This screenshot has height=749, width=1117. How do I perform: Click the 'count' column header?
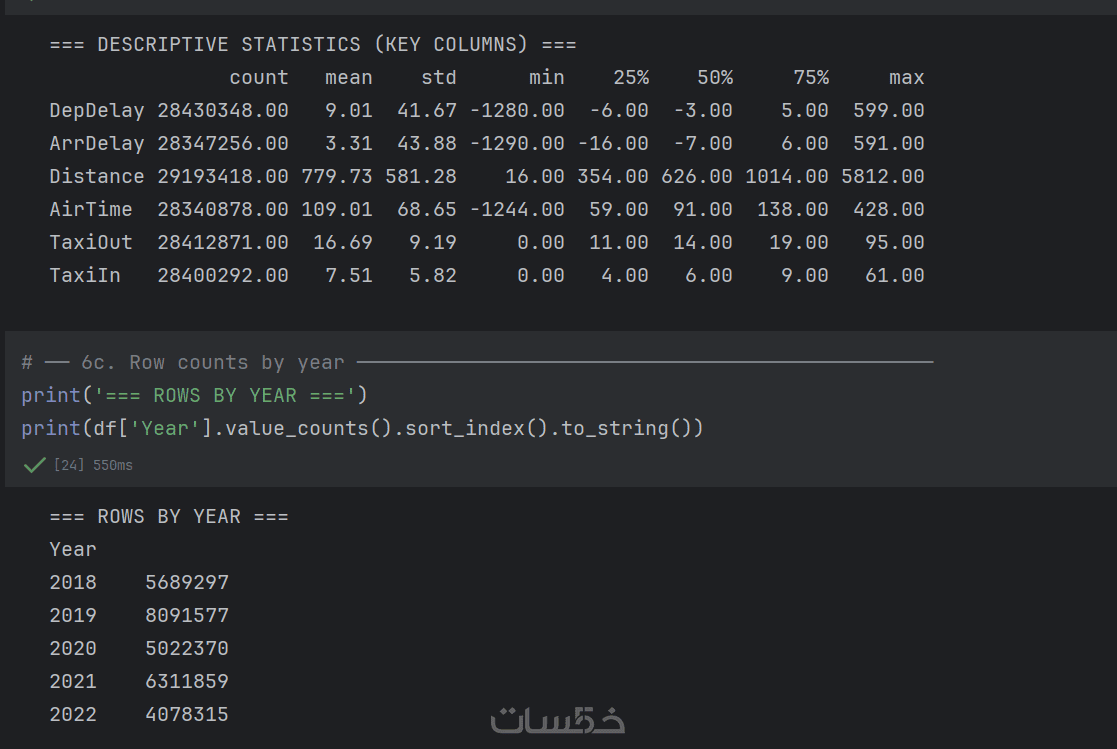click(258, 77)
